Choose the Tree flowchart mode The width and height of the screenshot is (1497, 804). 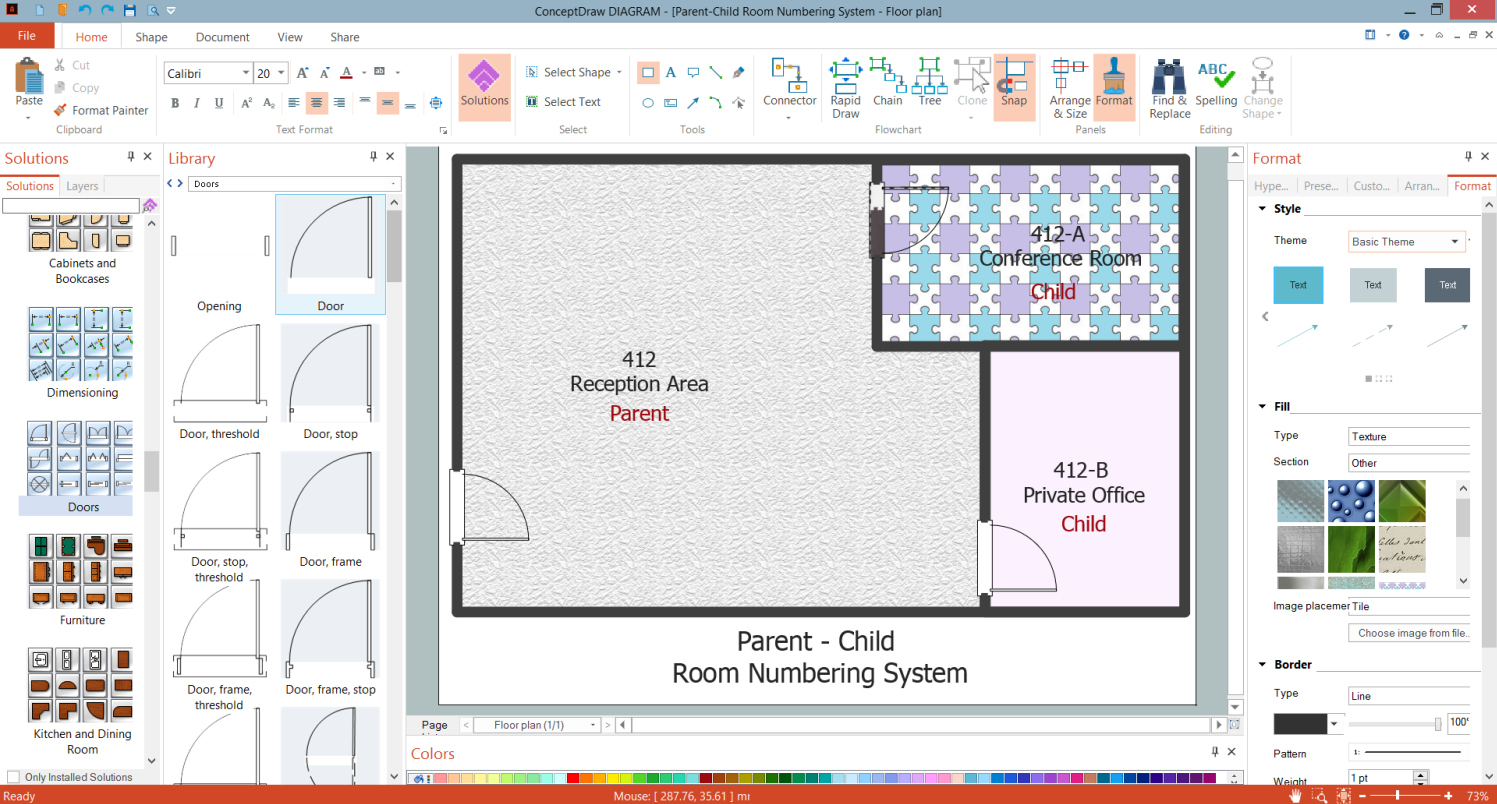pyautogui.click(x=930, y=82)
